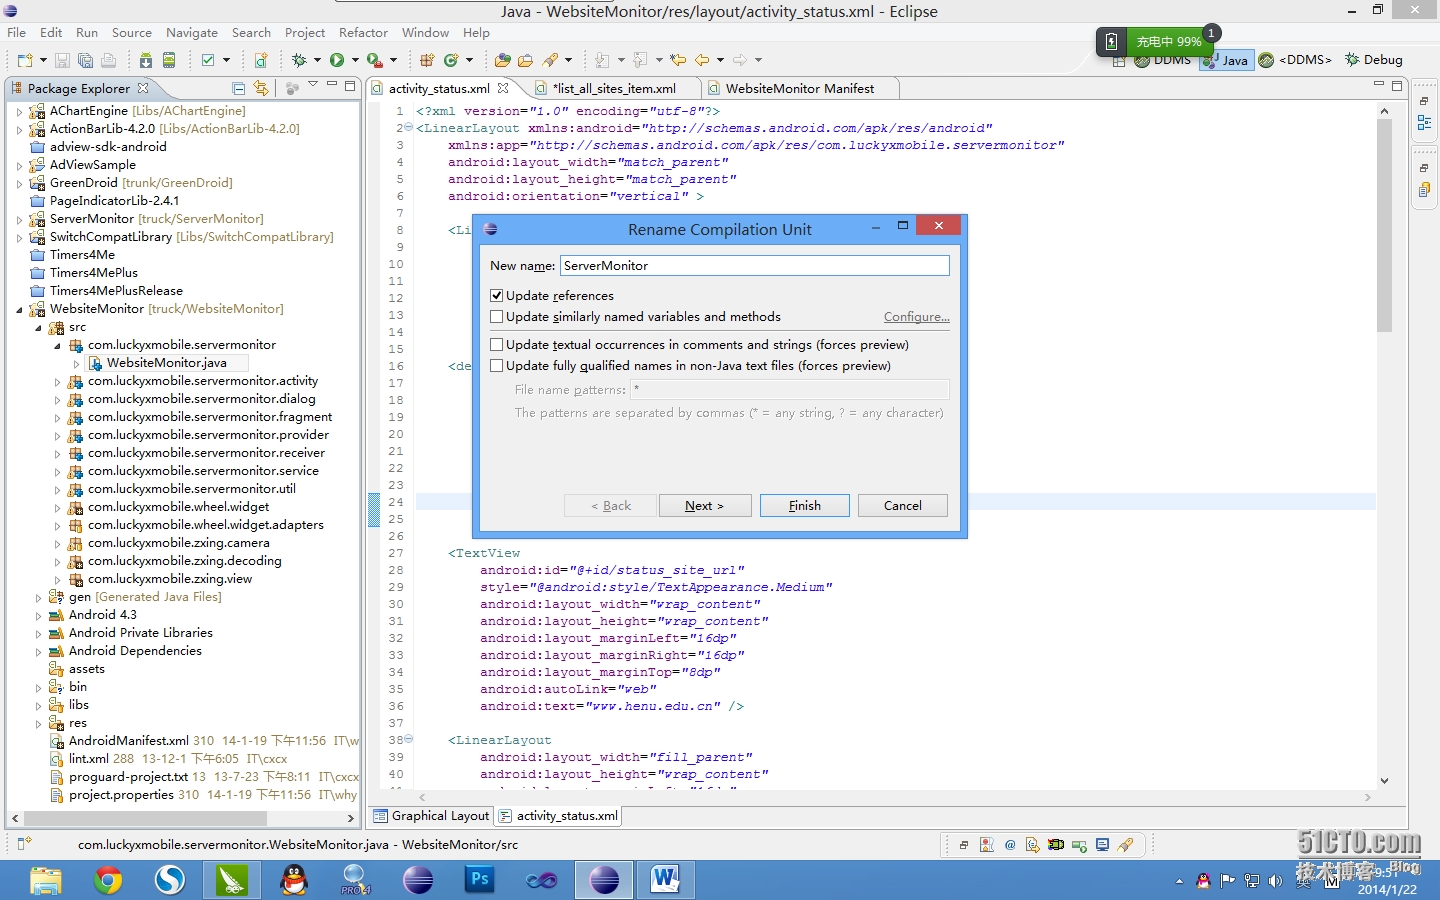
Task: Click the New Android XML file icon
Action: point(261,60)
